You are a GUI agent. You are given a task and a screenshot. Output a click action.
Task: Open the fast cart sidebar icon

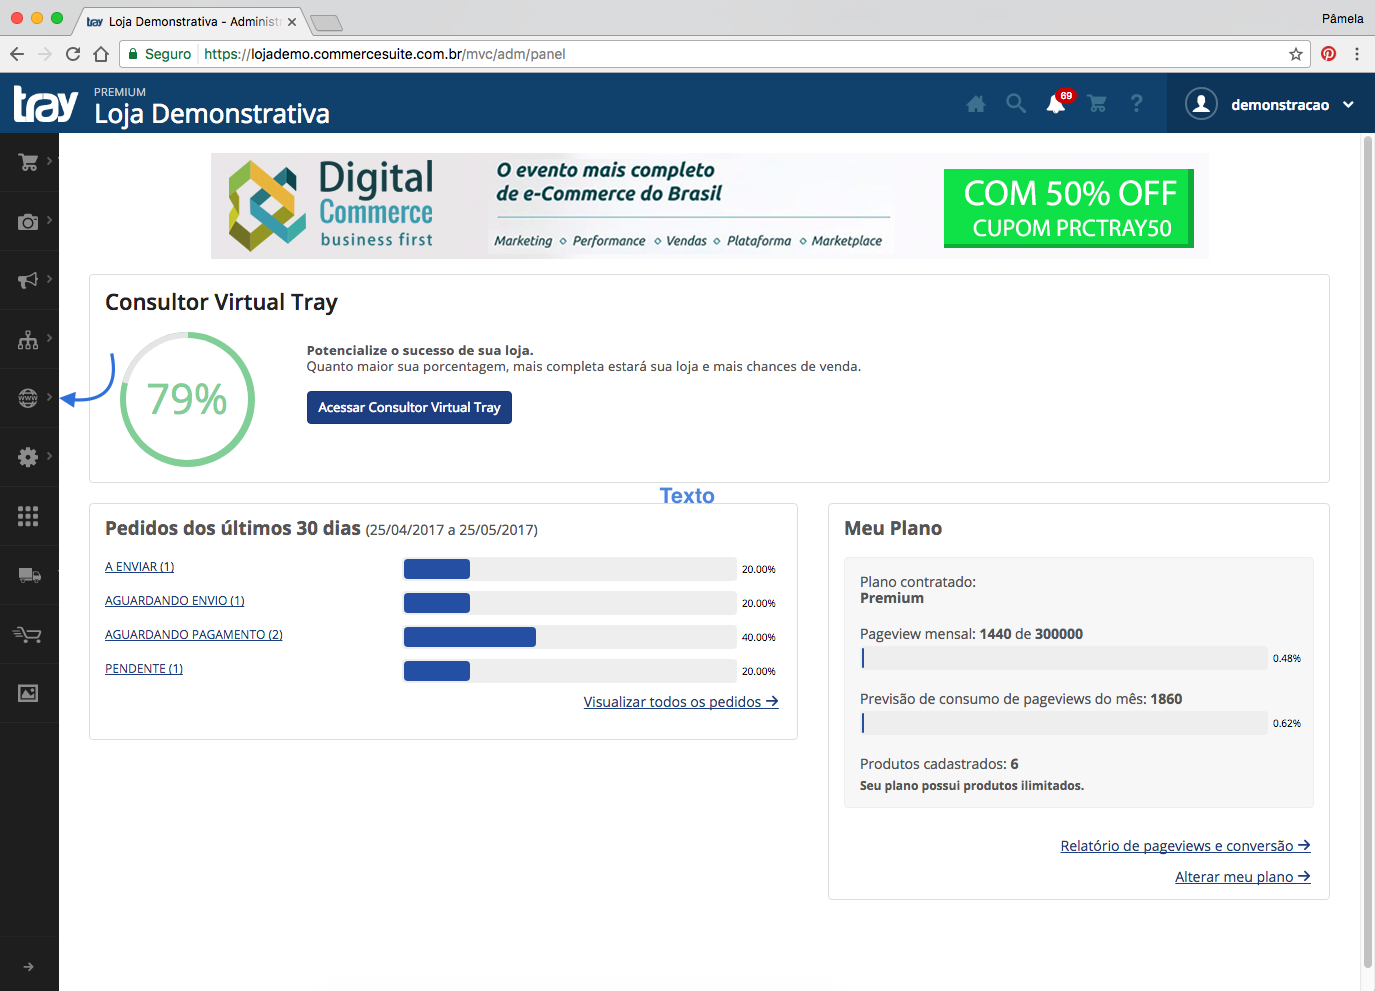pos(28,634)
